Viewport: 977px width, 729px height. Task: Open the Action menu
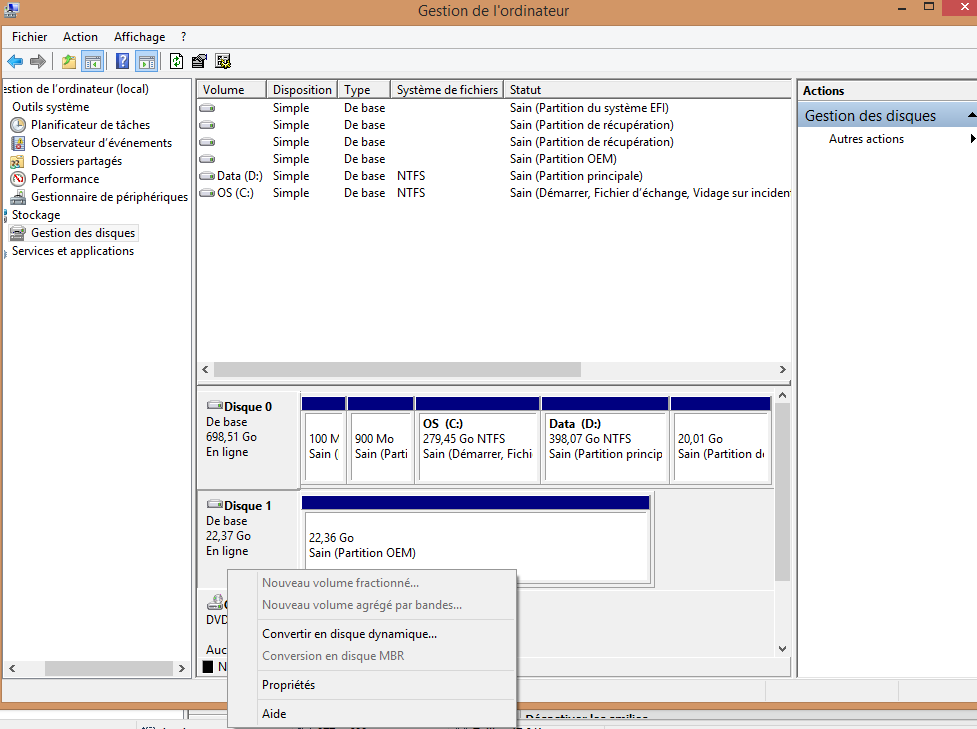80,37
